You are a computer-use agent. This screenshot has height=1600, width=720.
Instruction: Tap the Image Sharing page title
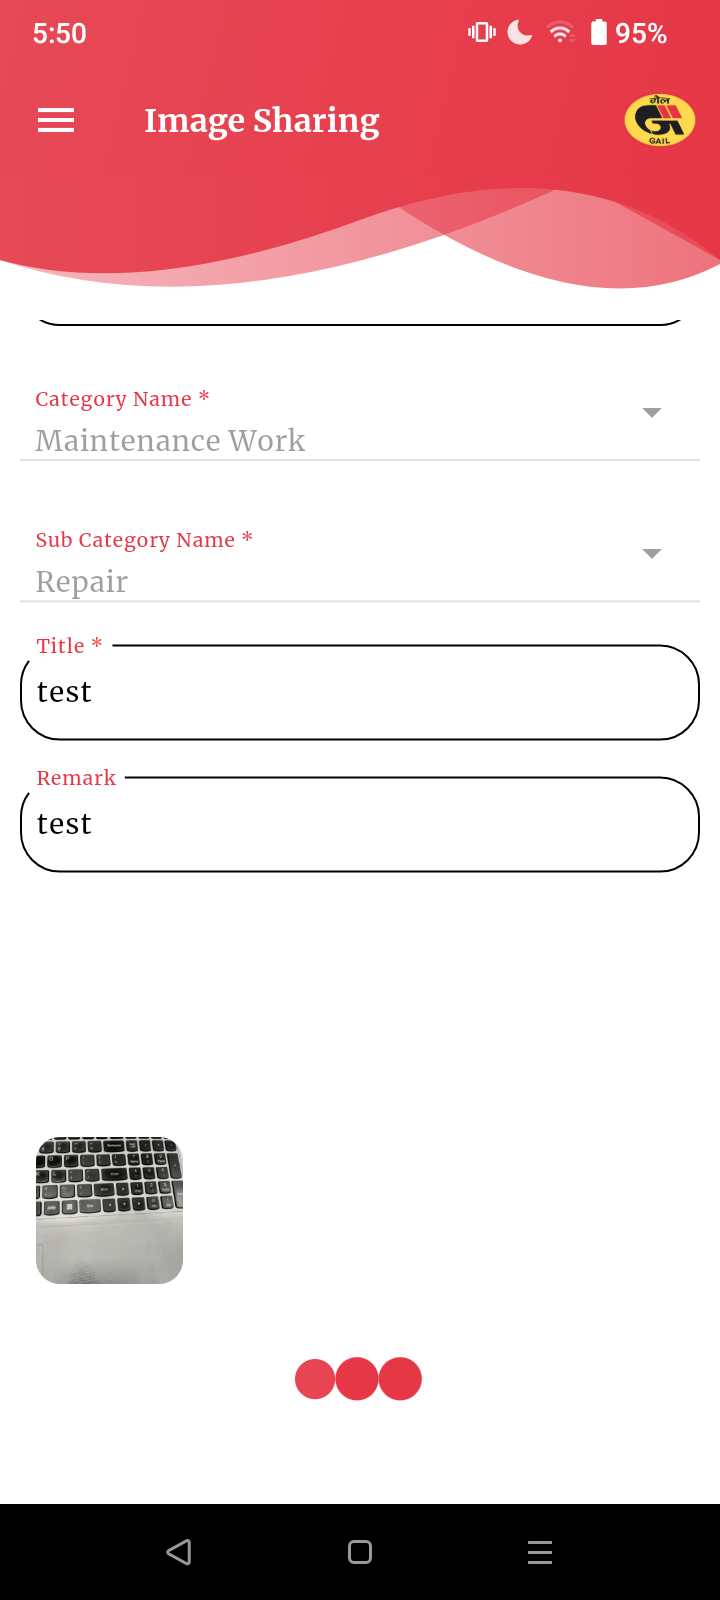pyautogui.click(x=262, y=121)
